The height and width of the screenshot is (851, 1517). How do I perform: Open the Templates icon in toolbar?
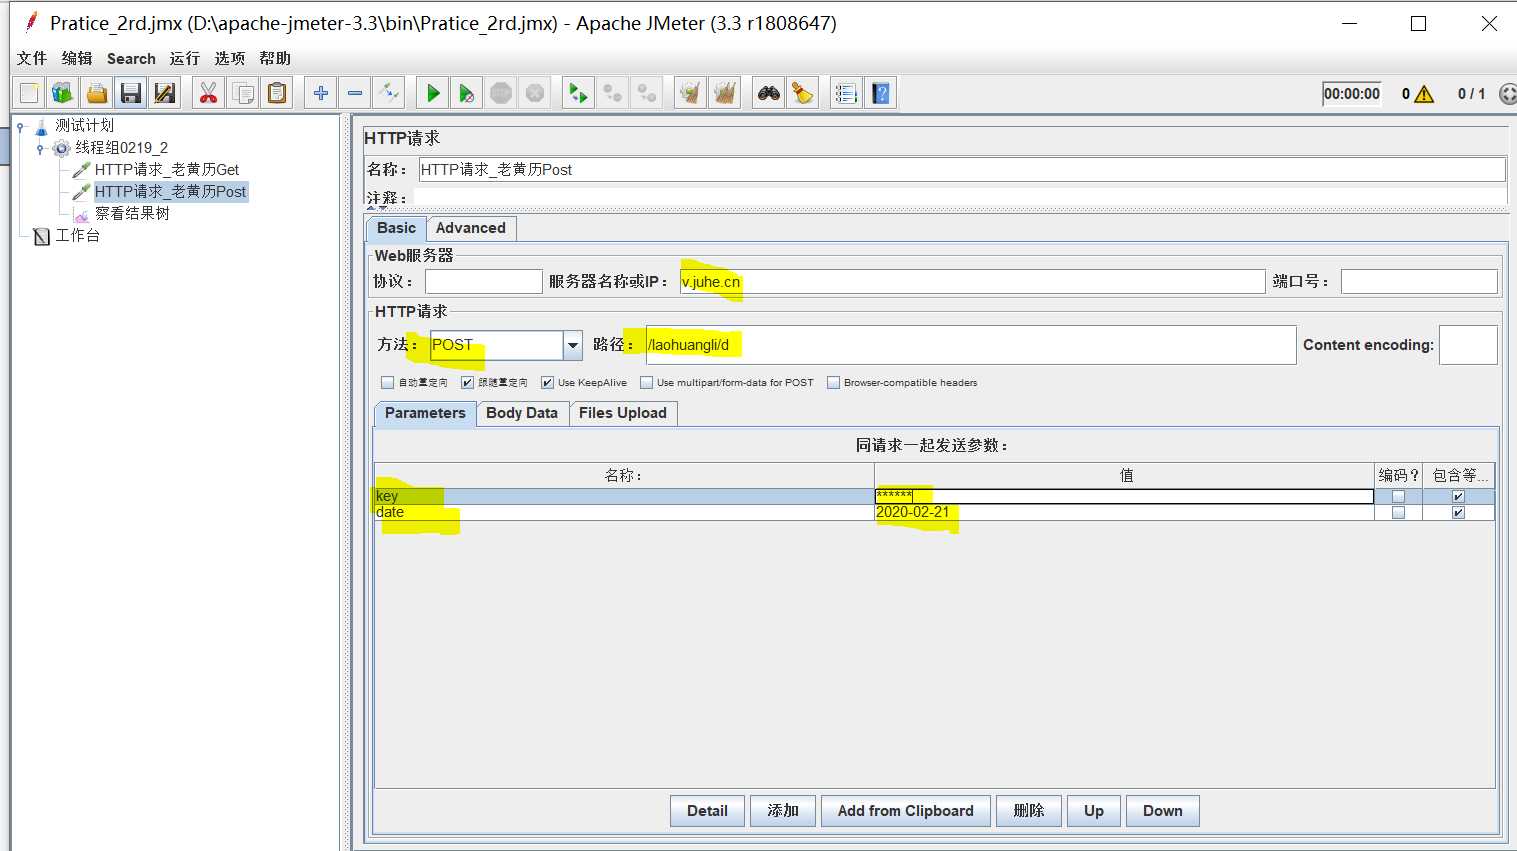coord(63,93)
